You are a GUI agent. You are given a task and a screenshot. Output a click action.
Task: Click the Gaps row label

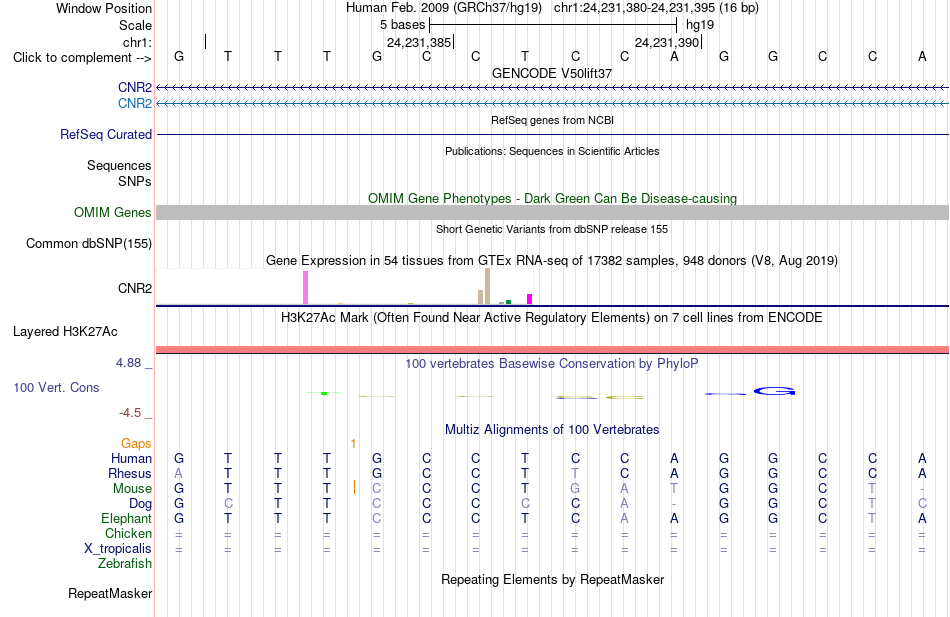pos(136,444)
